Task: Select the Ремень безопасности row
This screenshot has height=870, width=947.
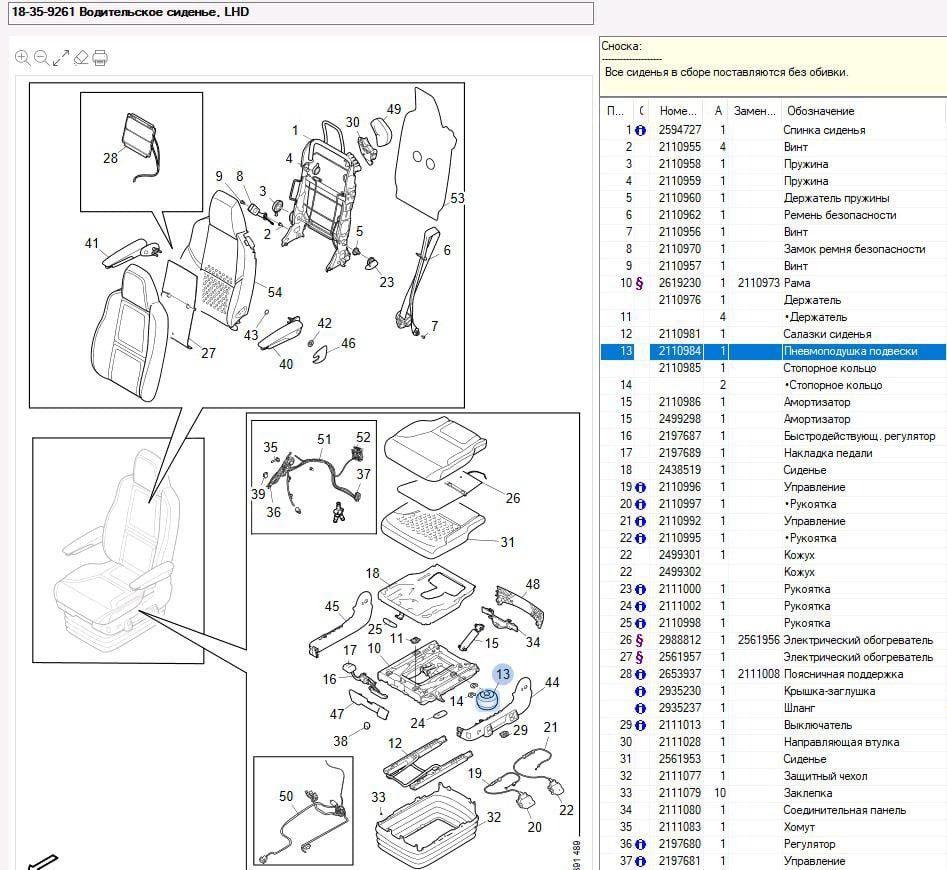Action: (839, 215)
